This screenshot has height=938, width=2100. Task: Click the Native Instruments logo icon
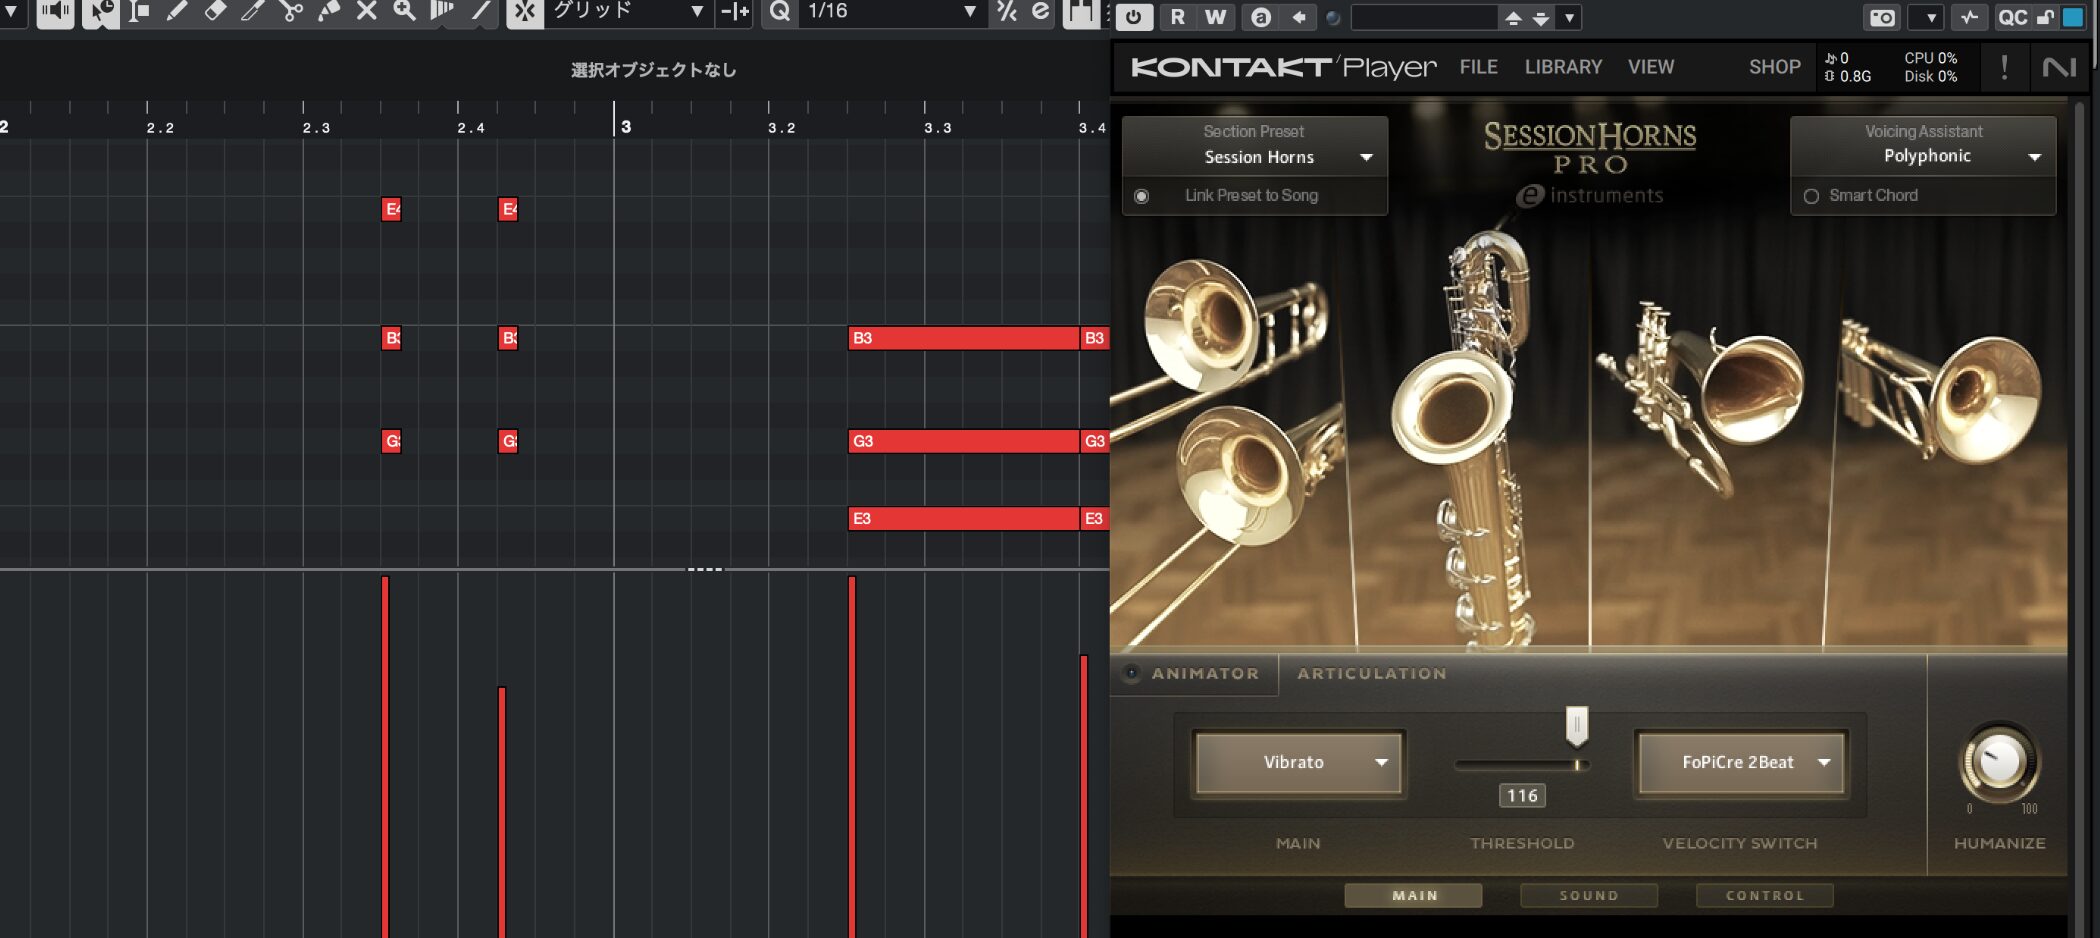(2059, 67)
